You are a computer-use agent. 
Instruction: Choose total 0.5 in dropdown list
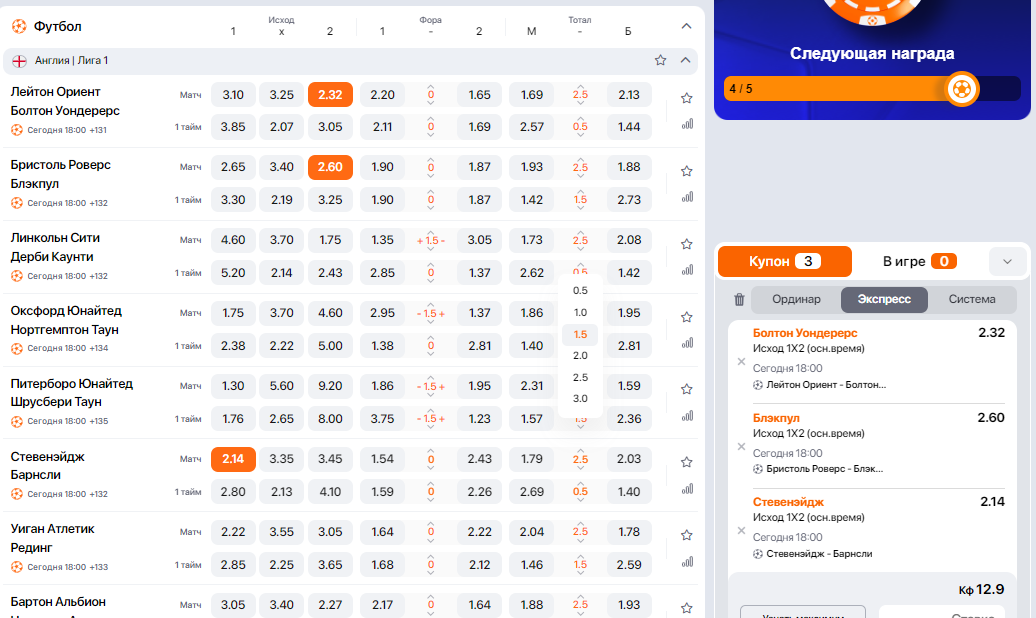(580, 291)
